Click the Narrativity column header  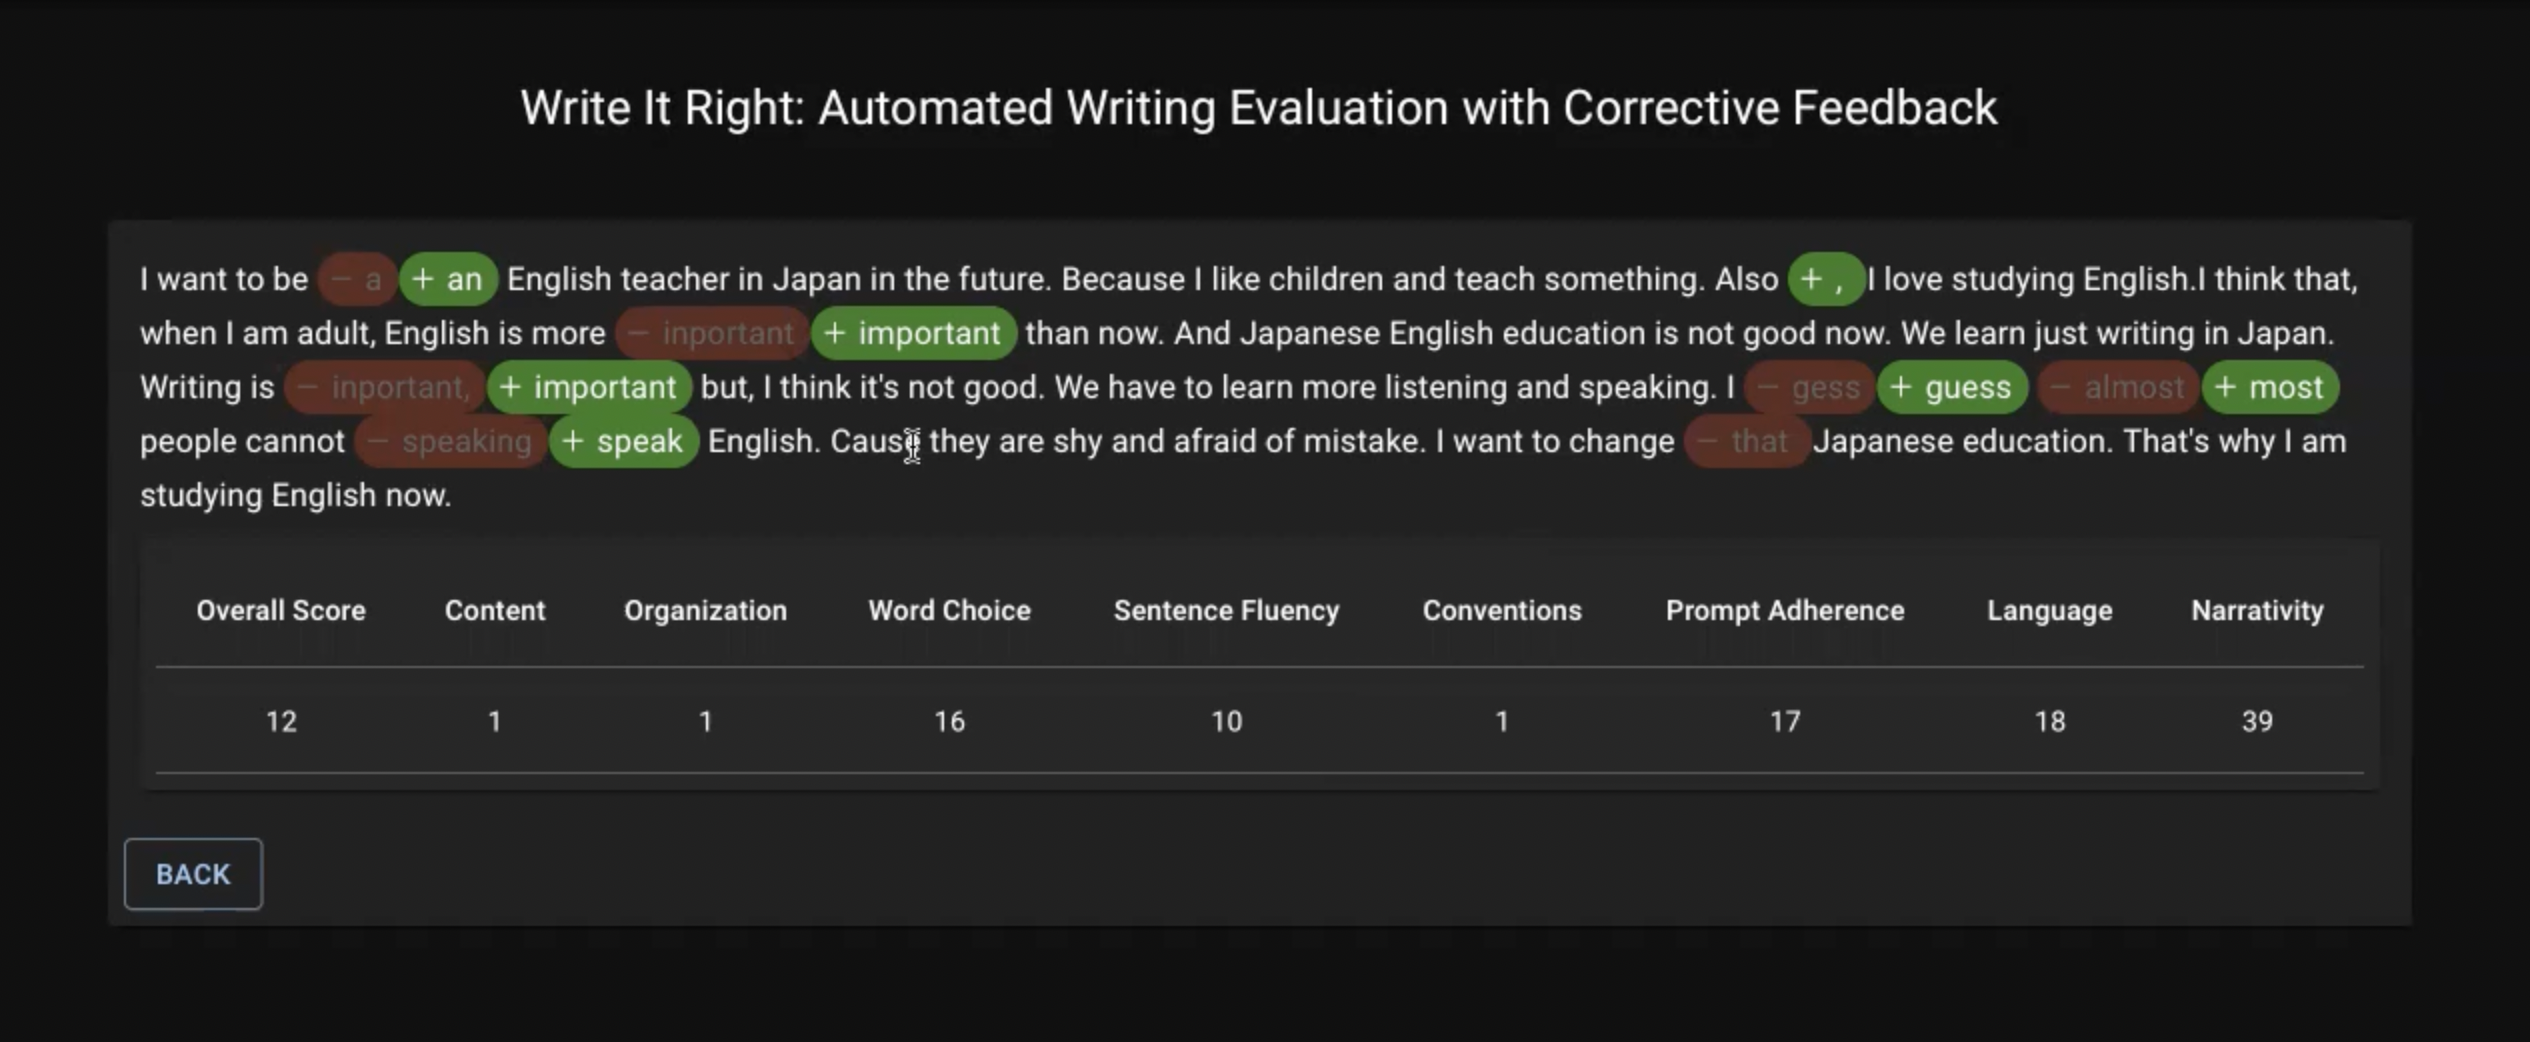[x=2257, y=611]
